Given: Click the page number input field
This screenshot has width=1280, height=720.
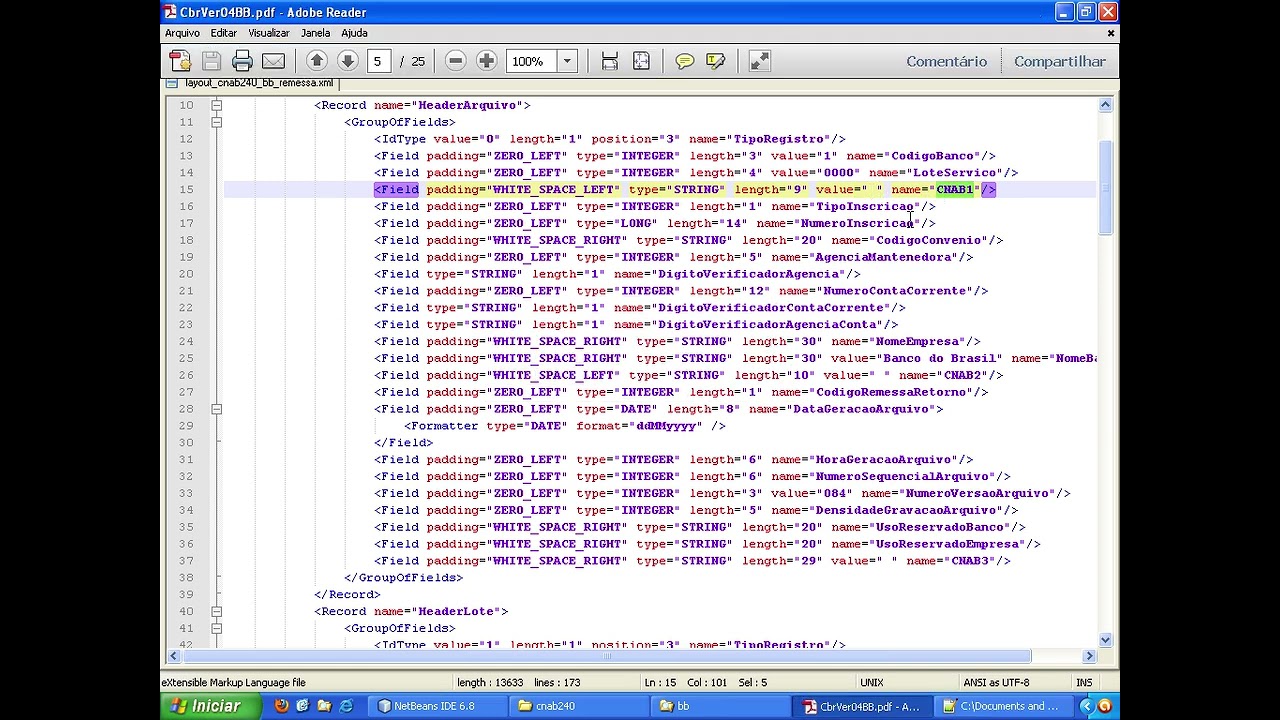Looking at the screenshot, I should [x=378, y=61].
